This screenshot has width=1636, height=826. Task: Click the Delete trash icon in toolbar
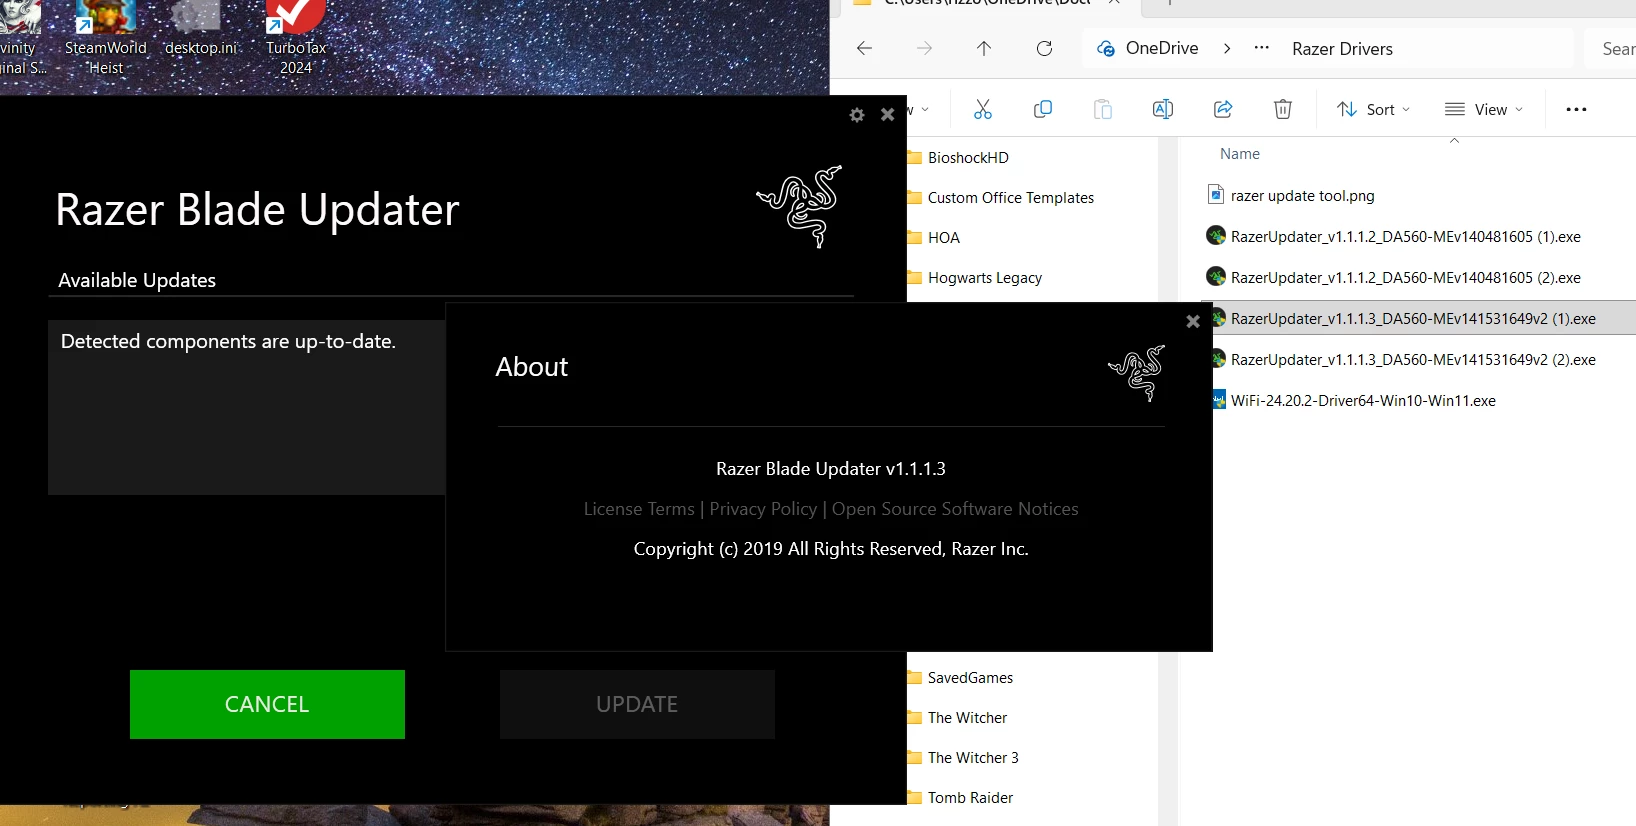tap(1283, 109)
